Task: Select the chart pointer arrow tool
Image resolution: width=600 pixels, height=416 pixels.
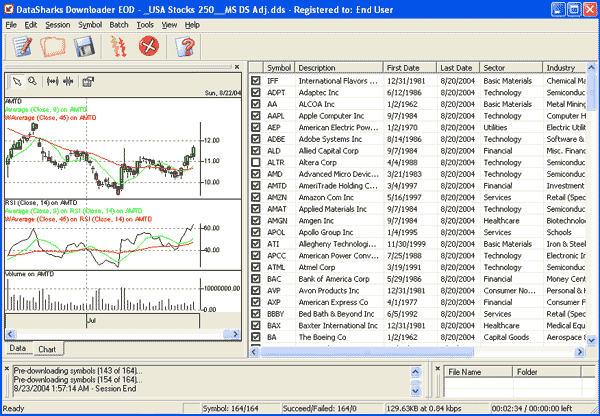Action: tap(17, 82)
